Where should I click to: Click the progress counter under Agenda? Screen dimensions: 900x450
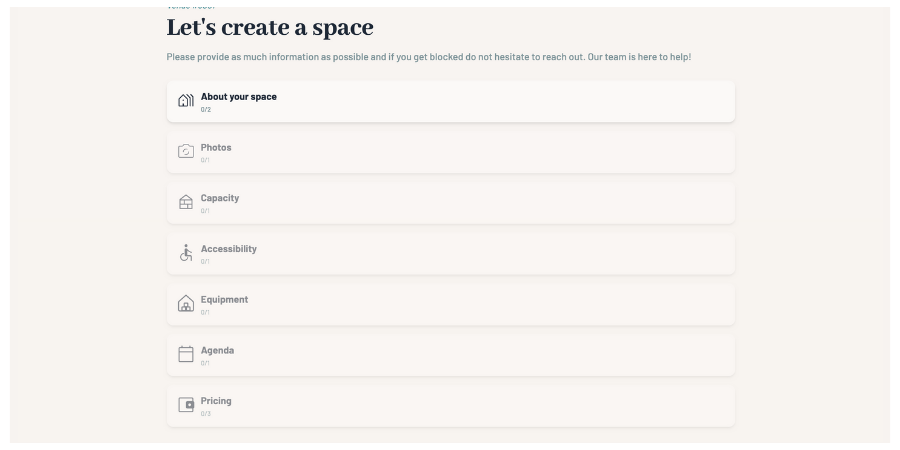(x=205, y=363)
